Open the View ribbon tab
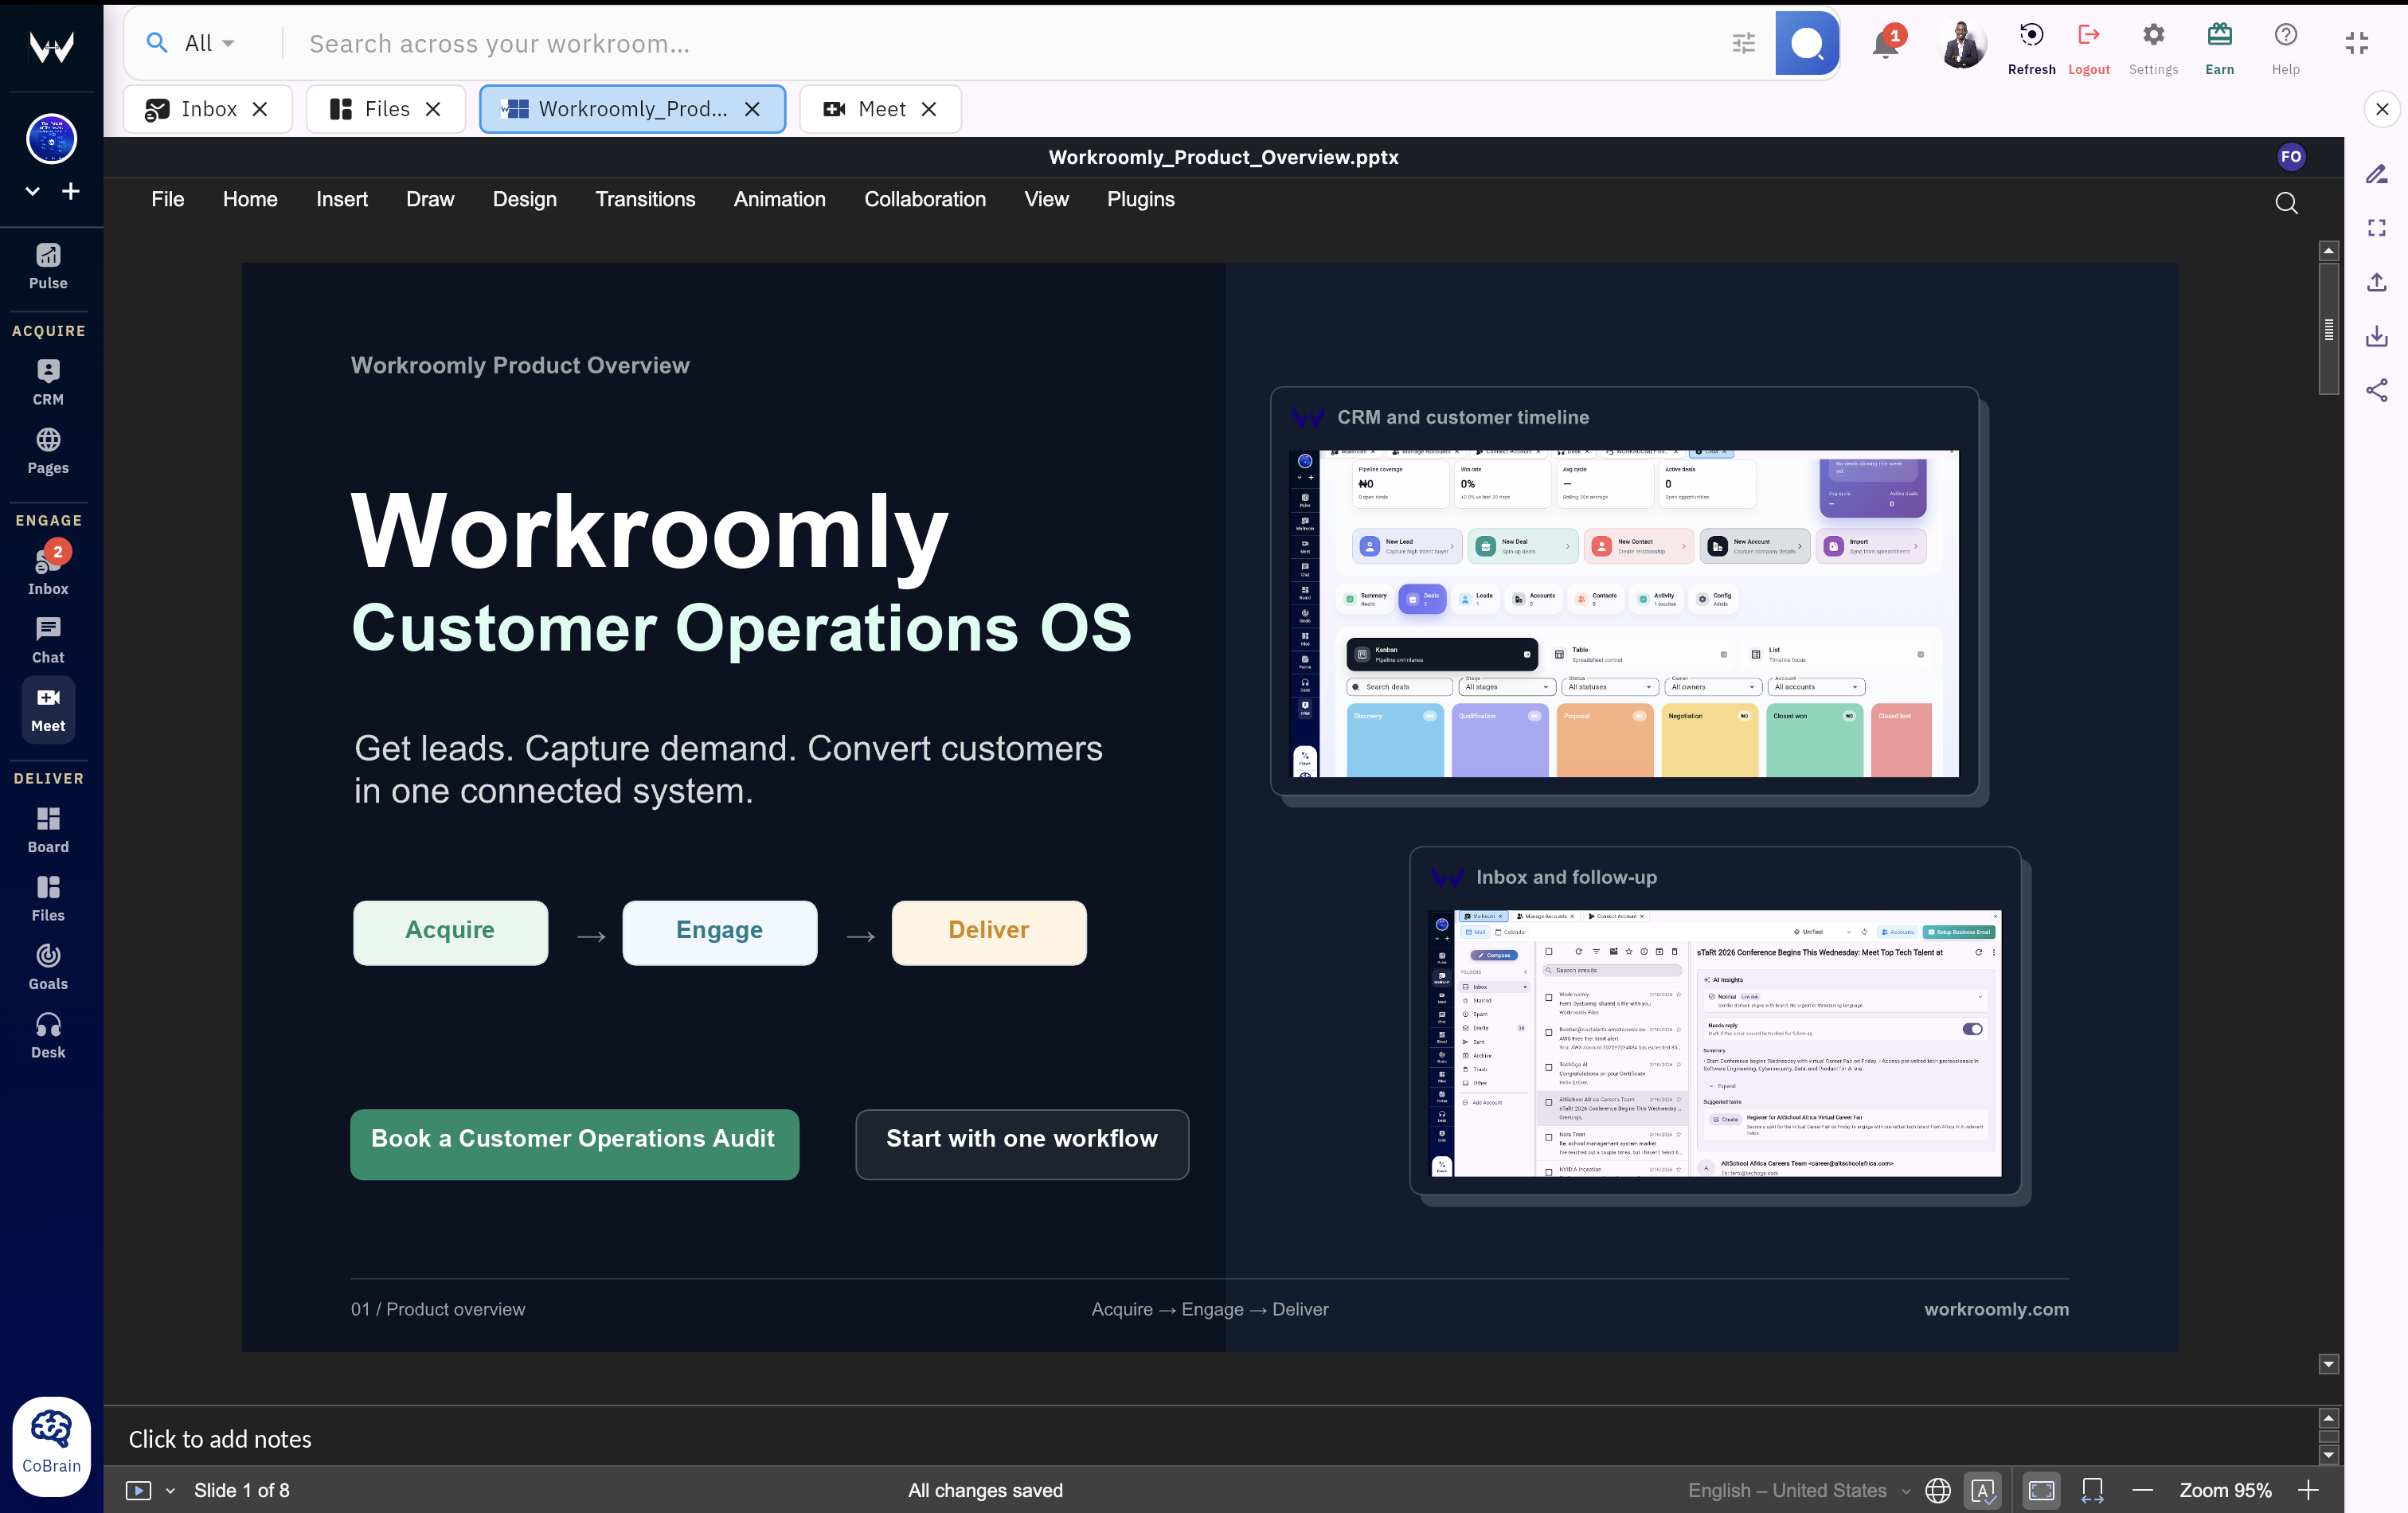This screenshot has width=2408, height=1513. coord(1046,199)
